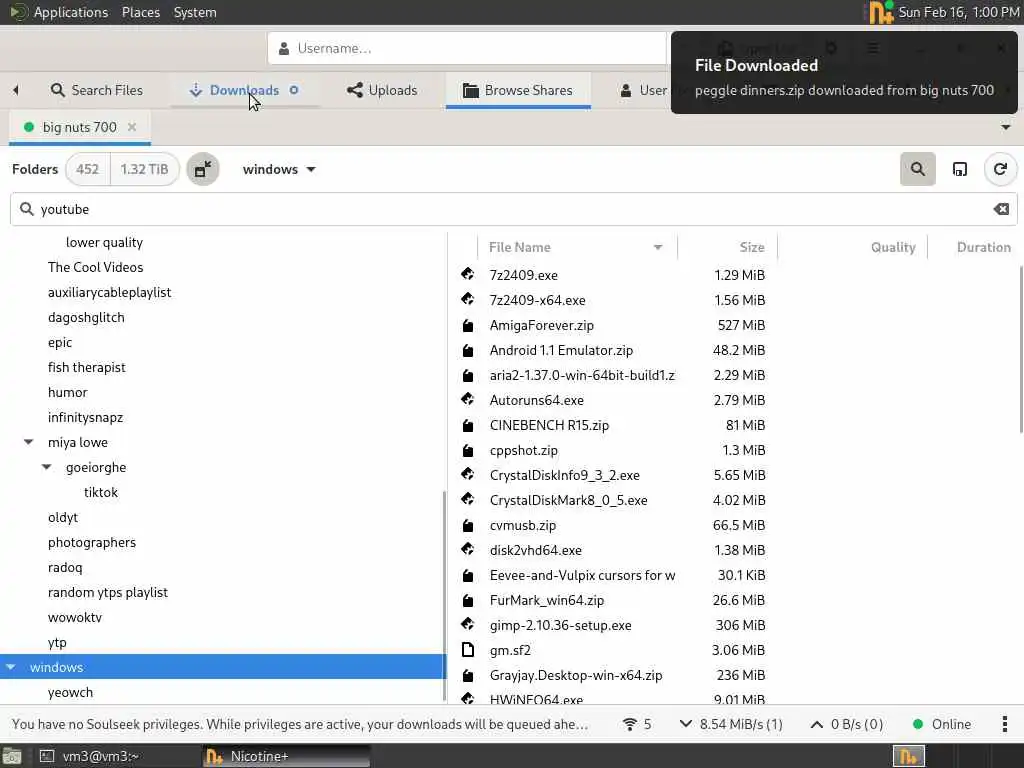Image resolution: width=1024 pixels, height=768 pixels.
Task: Select the lower quality folder
Action: click(104, 242)
